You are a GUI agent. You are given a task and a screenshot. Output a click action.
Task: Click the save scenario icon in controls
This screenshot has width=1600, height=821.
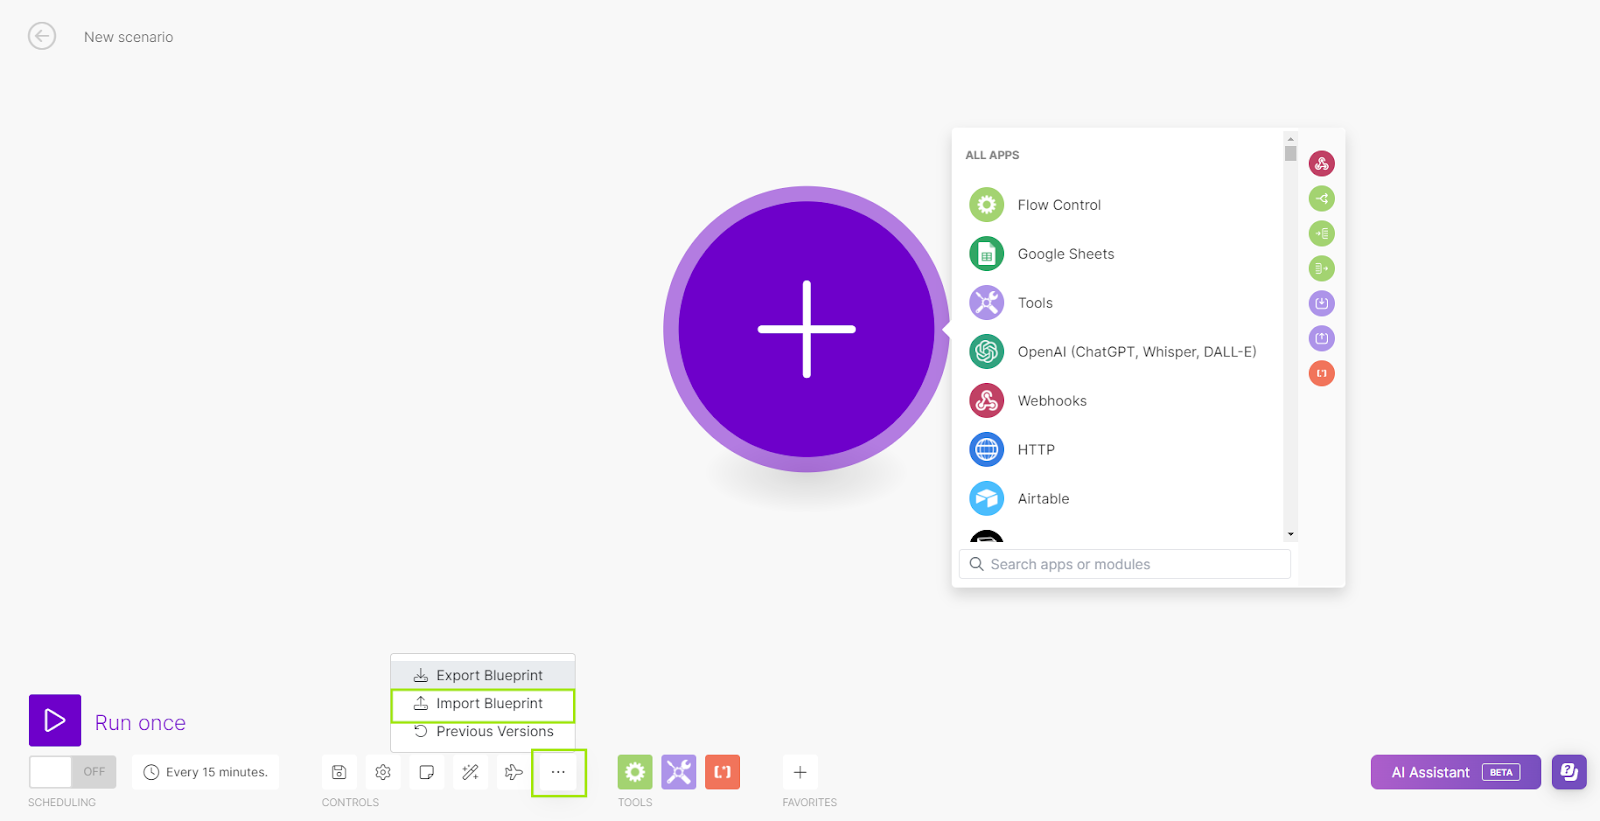click(339, 772)
